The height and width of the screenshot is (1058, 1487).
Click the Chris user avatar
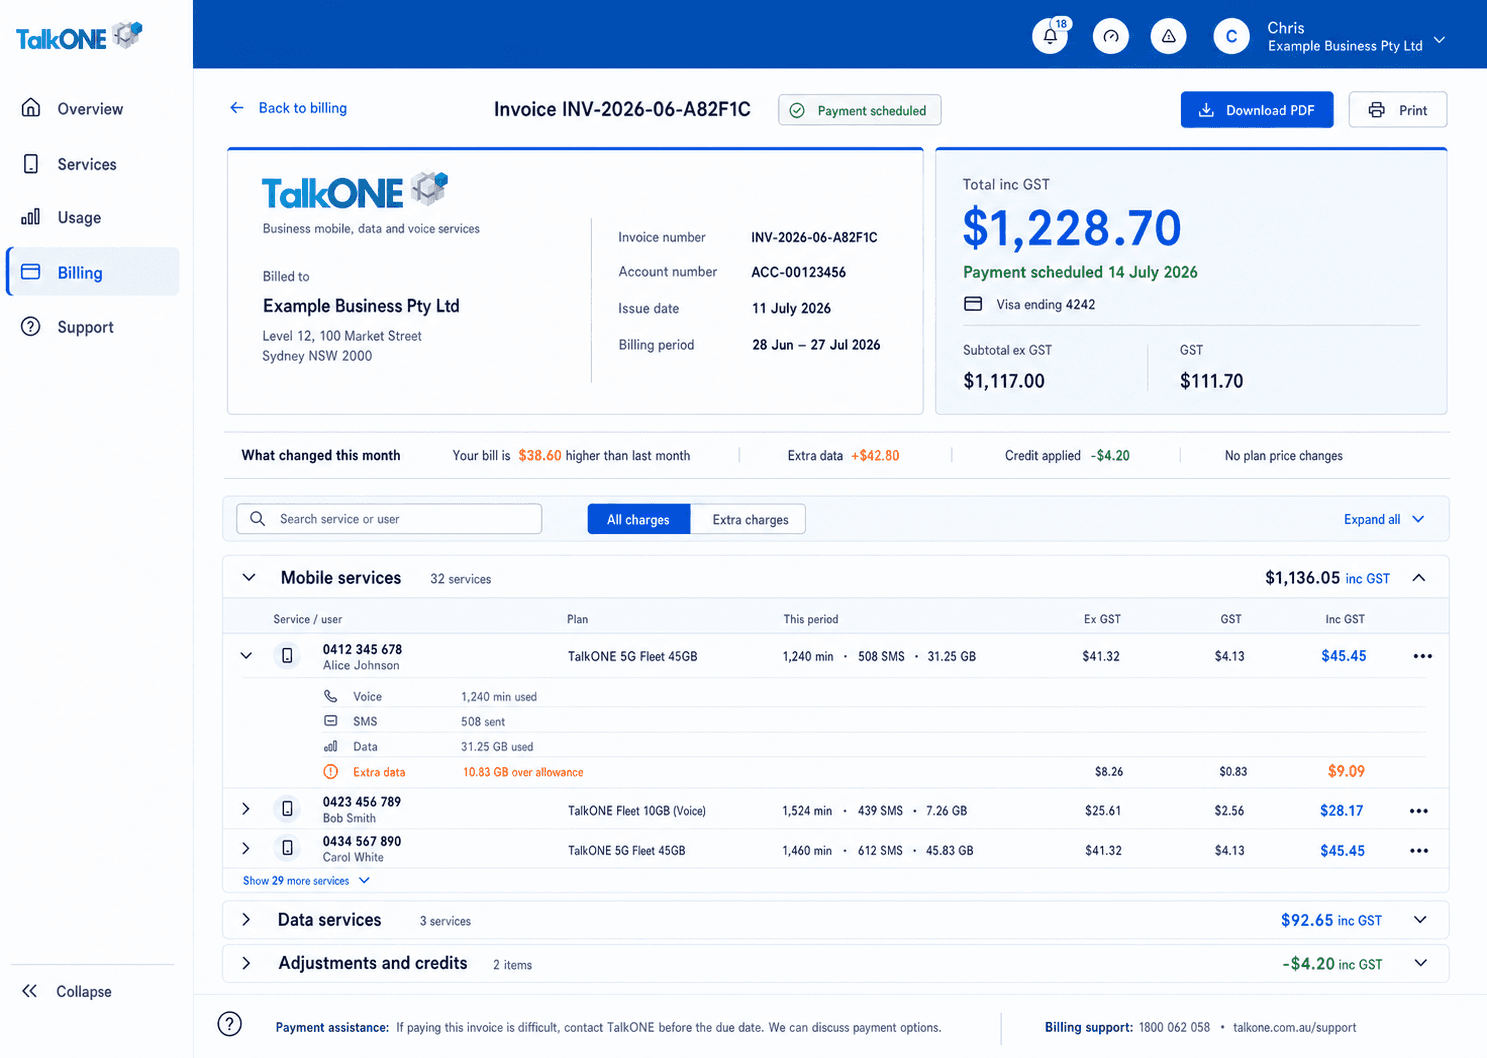(x=1231, y=37)
